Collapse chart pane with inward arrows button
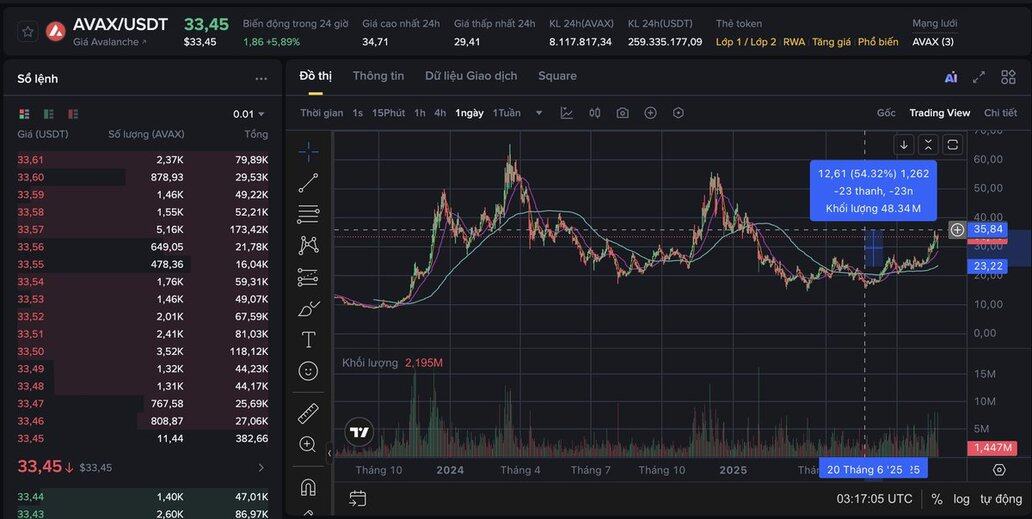This screenshot has height=519, width=1032. coord(928,145)
